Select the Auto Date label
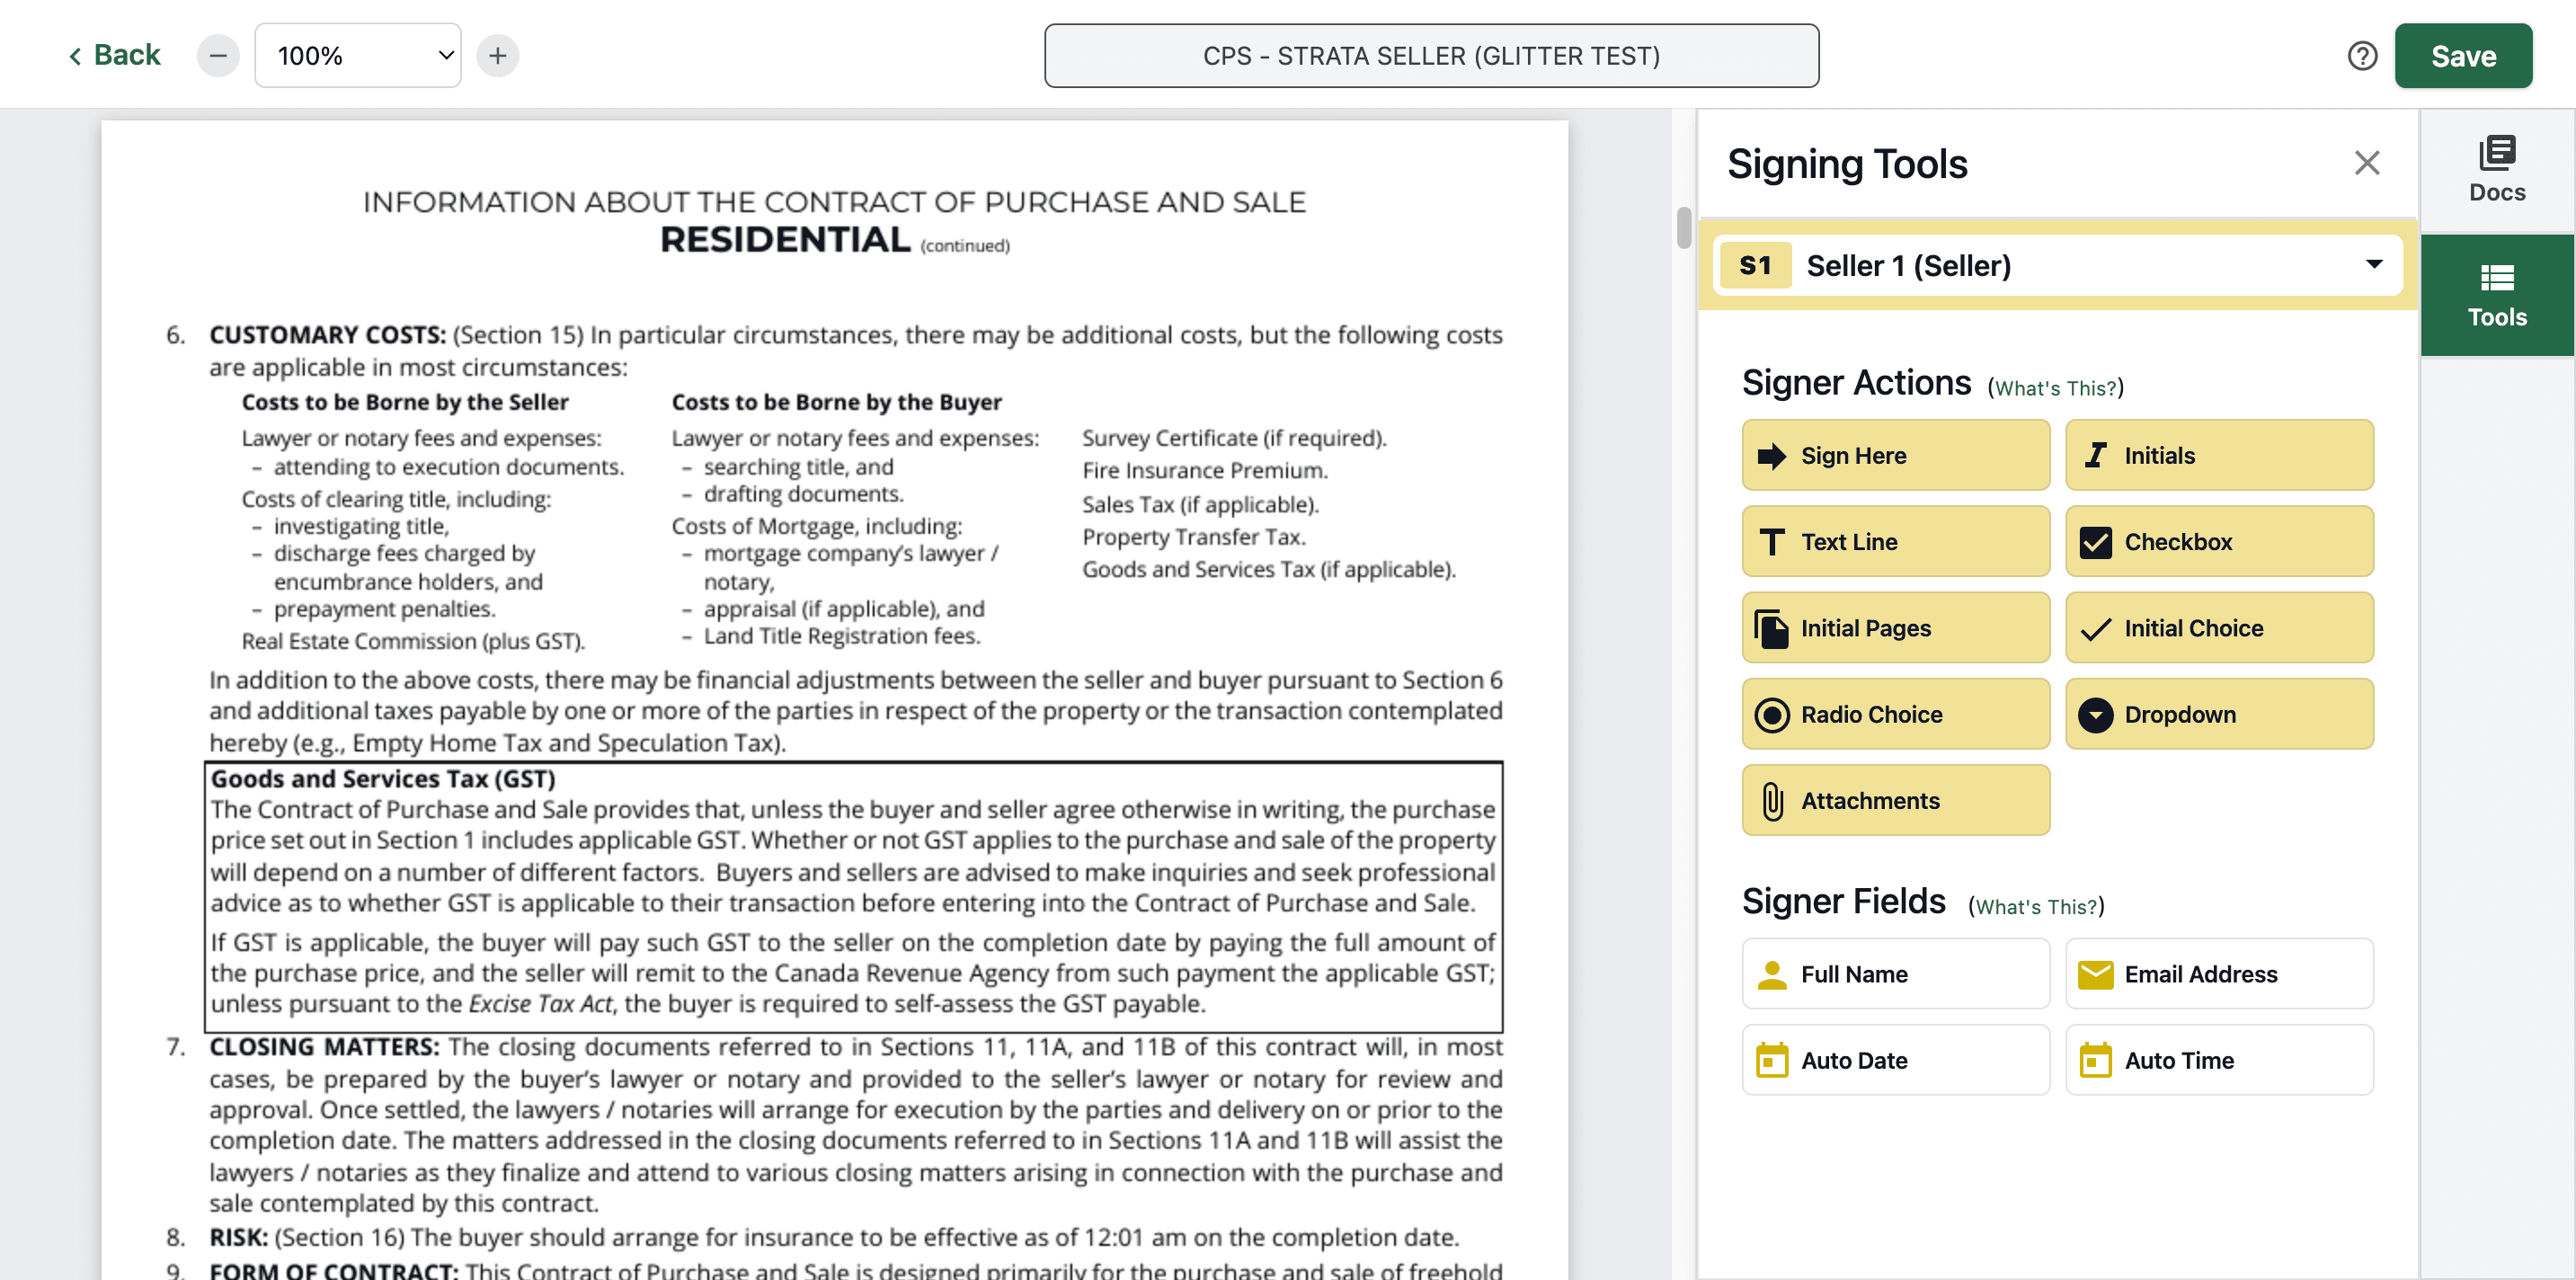The height and width of the screenshot is (1280, 2576). pyautogui.click(x=1854, y=1060)
